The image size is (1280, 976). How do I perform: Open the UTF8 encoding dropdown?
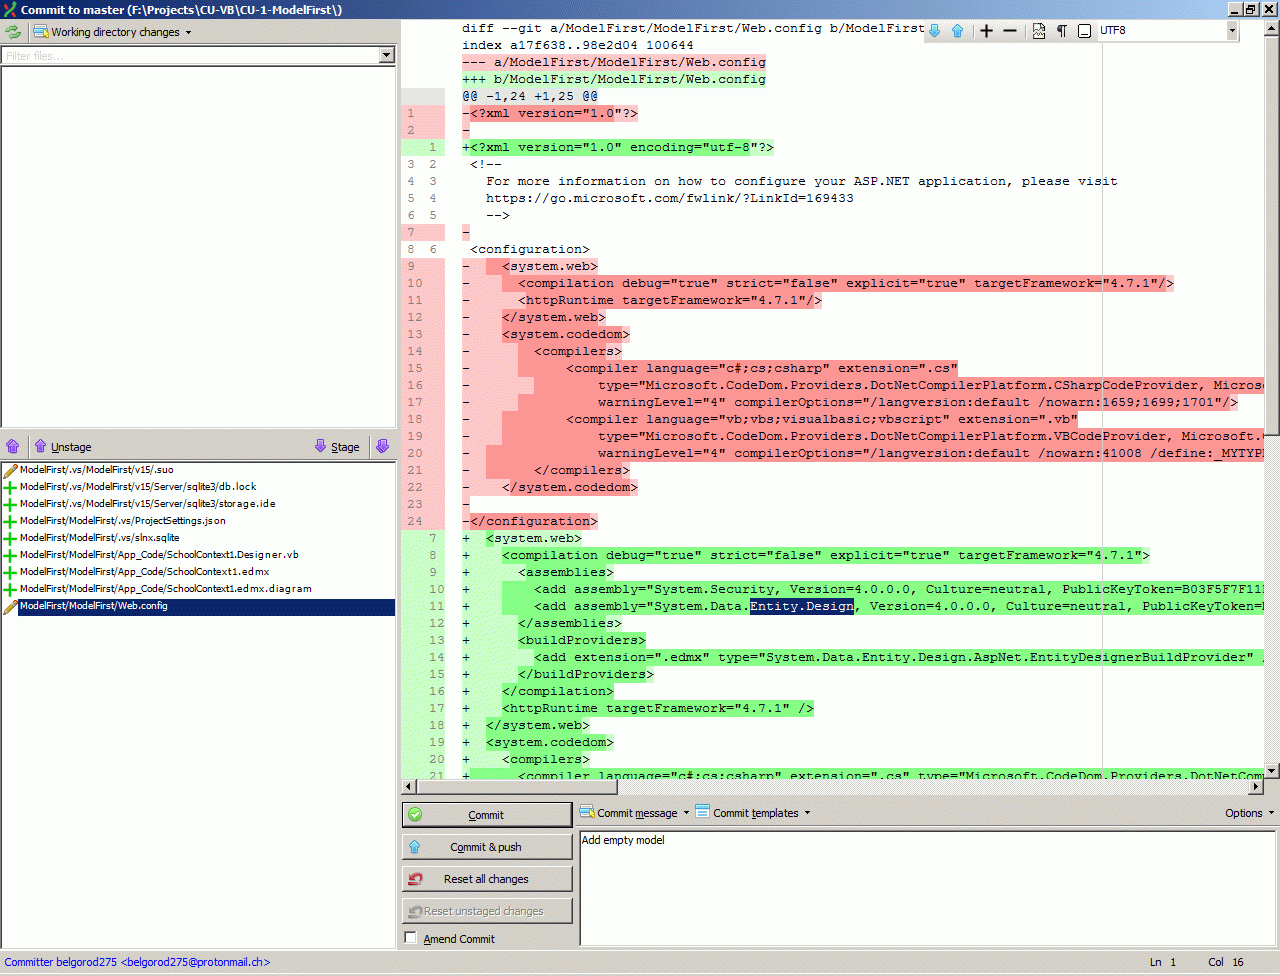(1232, 30)
